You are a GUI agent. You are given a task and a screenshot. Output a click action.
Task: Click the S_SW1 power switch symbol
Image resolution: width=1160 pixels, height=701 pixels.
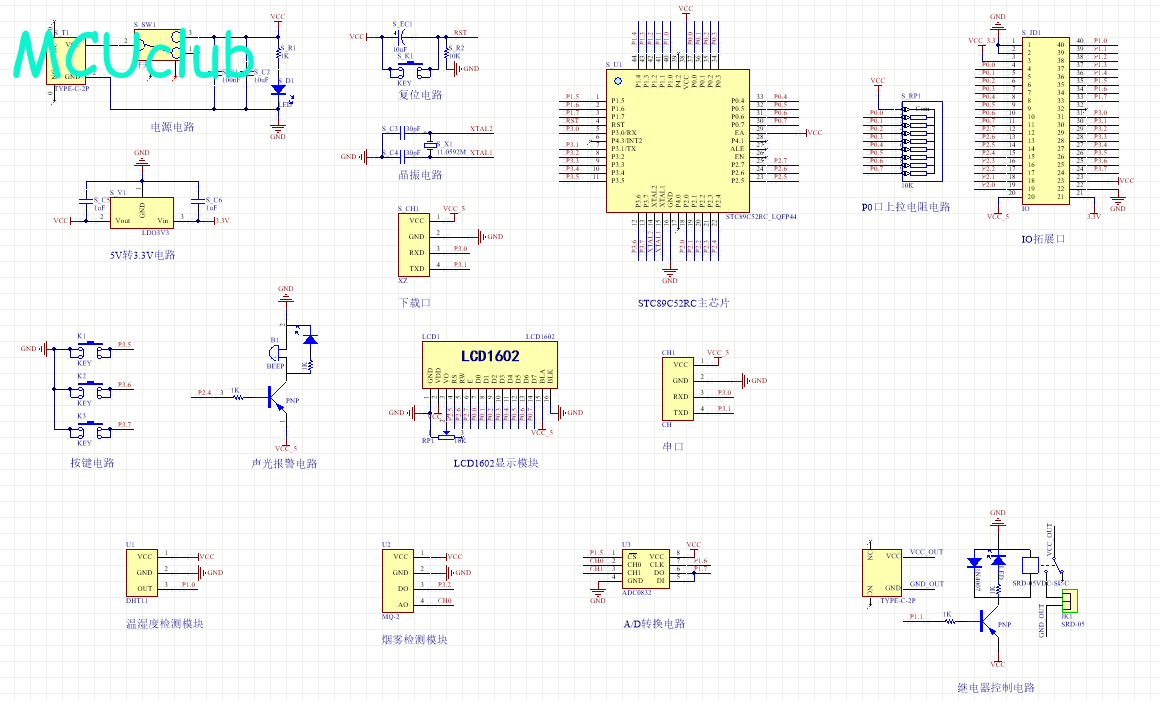coord(158,44)
